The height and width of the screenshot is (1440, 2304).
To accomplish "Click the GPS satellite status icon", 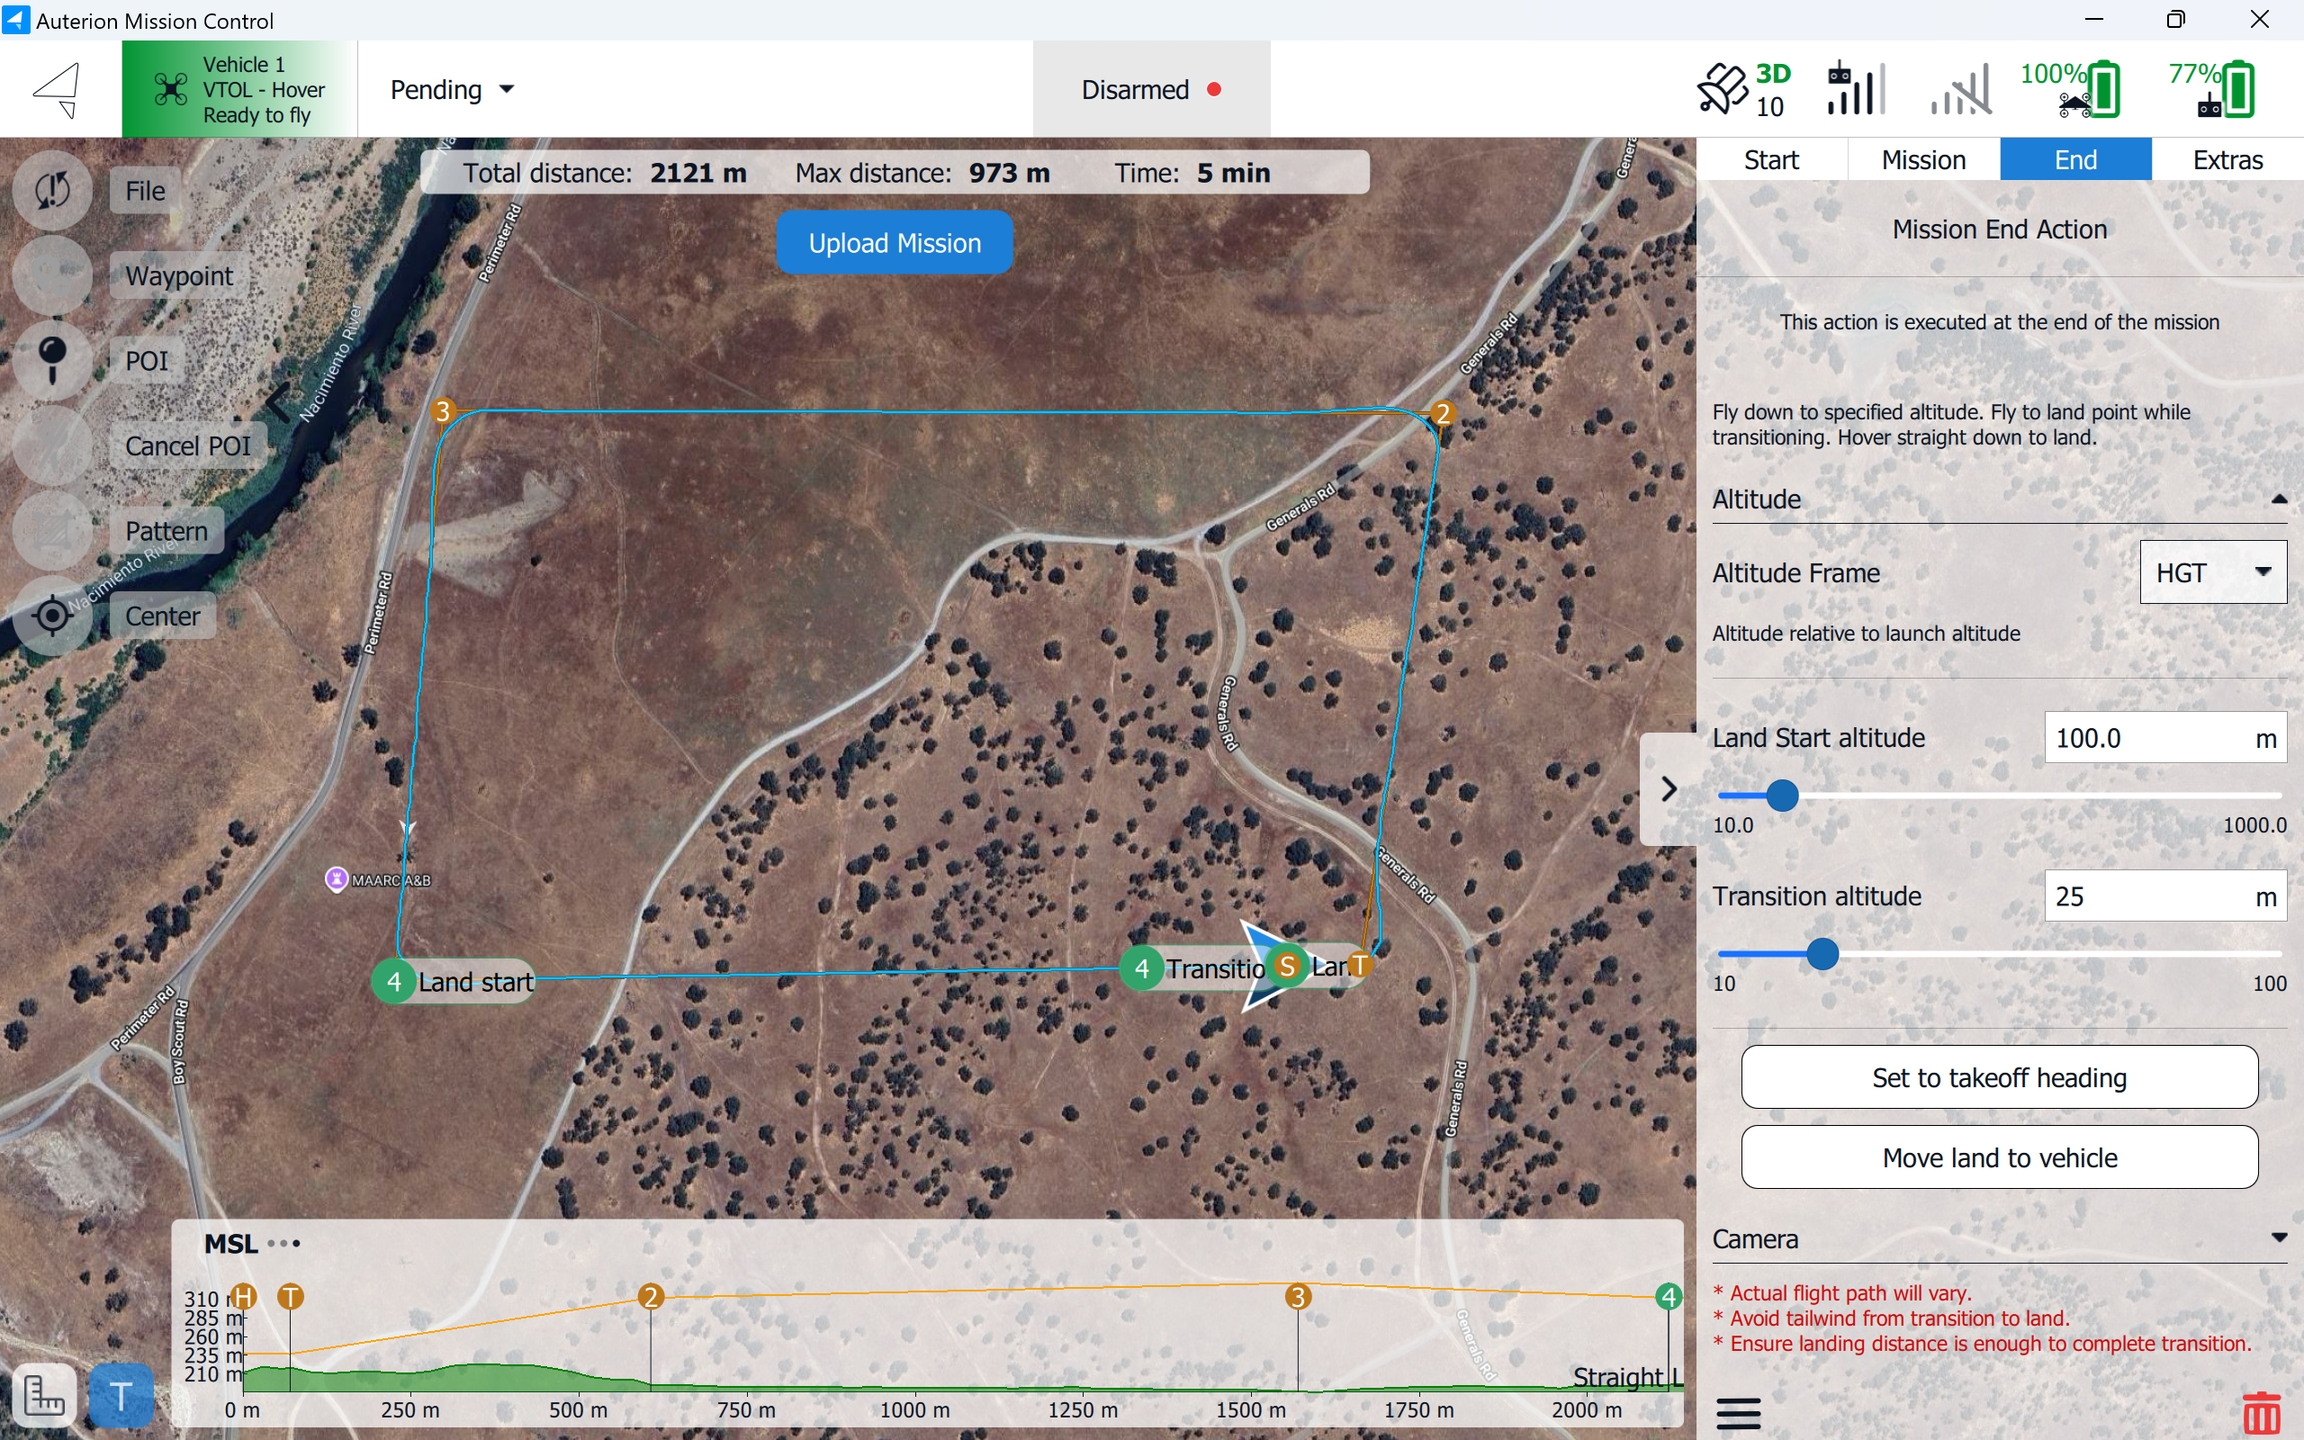I will coord(1721,89).
